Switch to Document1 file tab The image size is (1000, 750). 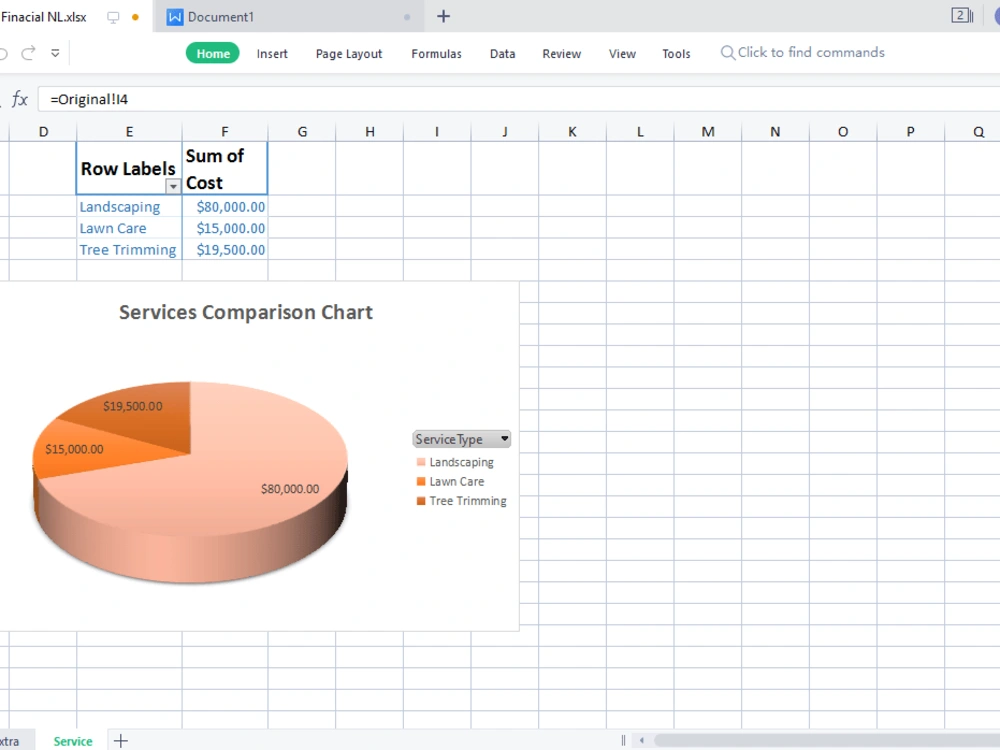coord(289,17)
